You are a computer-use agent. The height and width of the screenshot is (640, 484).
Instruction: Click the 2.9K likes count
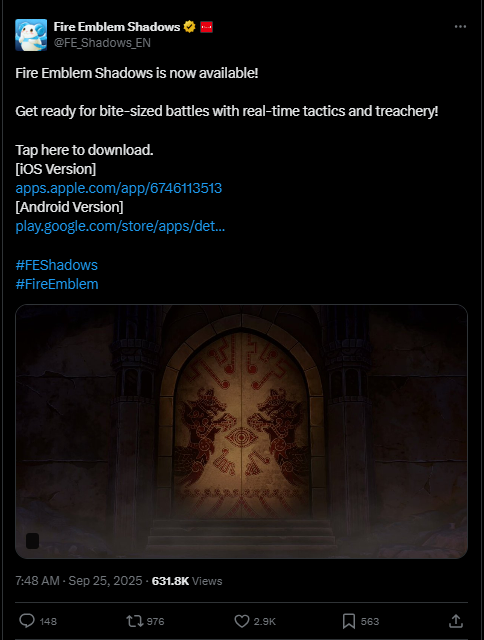pyautogui.click(x=264, y=621)
